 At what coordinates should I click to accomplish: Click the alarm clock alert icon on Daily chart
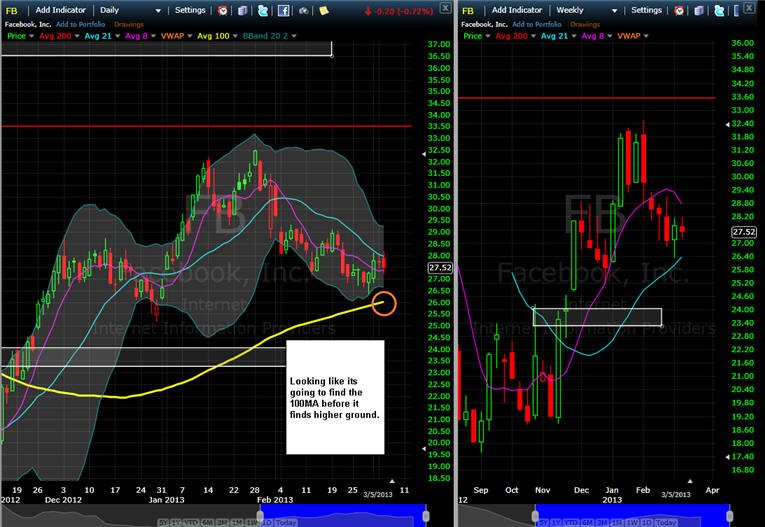pos(222,10)
